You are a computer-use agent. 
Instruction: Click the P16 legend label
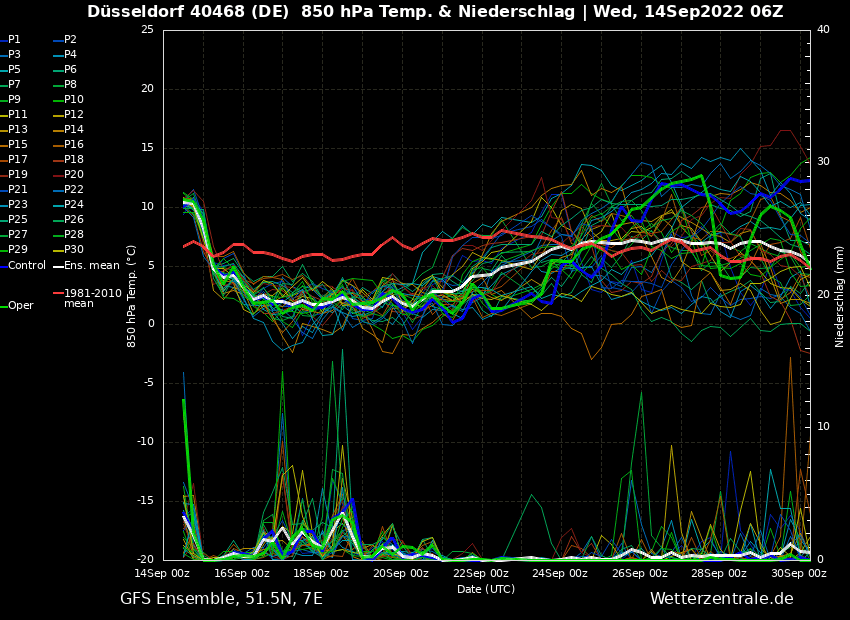(74, 145)
